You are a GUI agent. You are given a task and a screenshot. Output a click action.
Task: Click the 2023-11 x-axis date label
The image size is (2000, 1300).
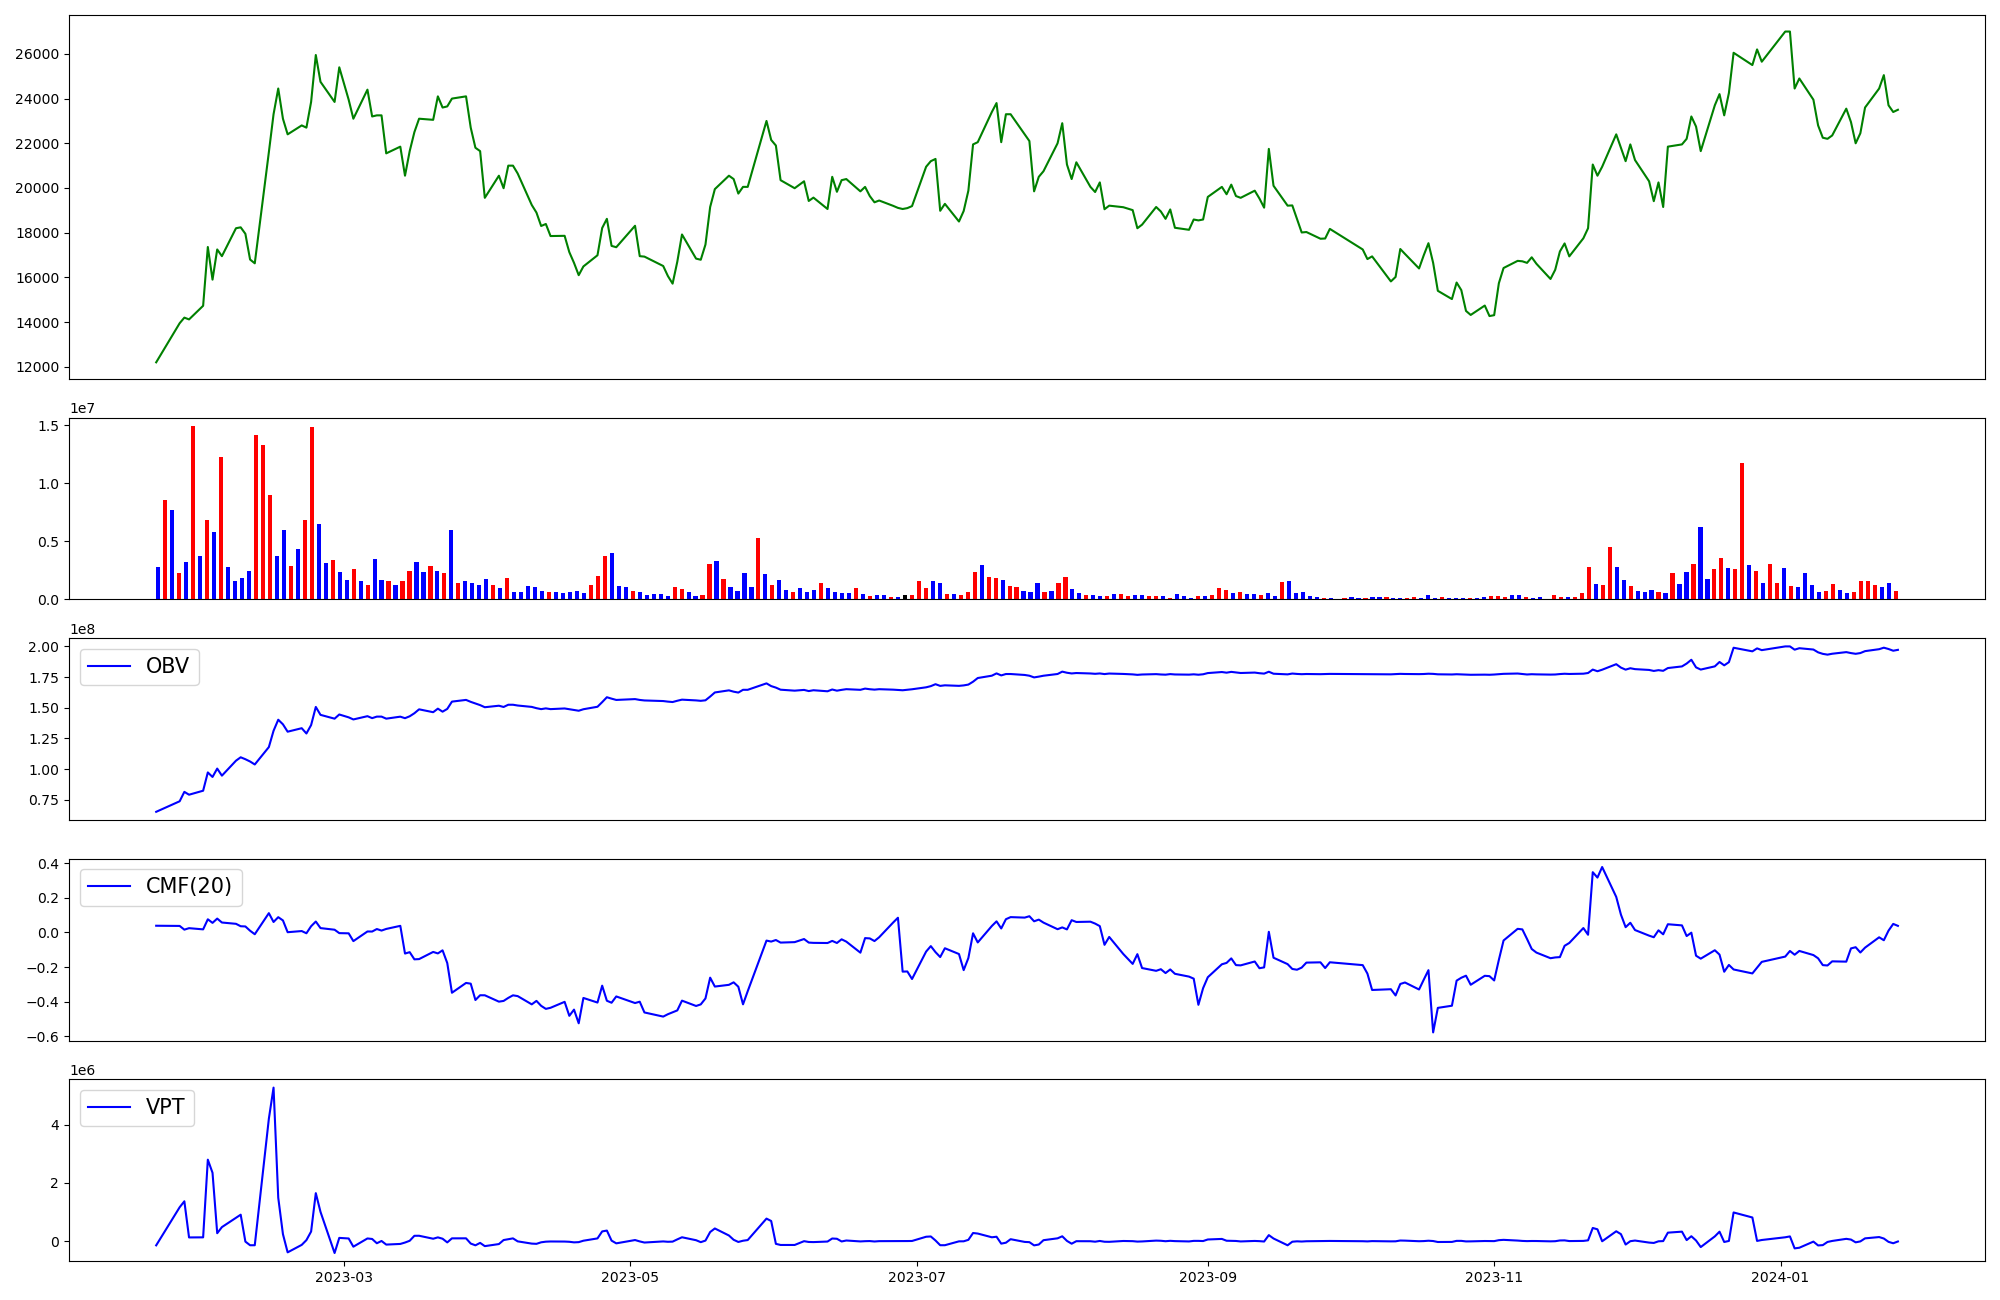point(1494,1277)
